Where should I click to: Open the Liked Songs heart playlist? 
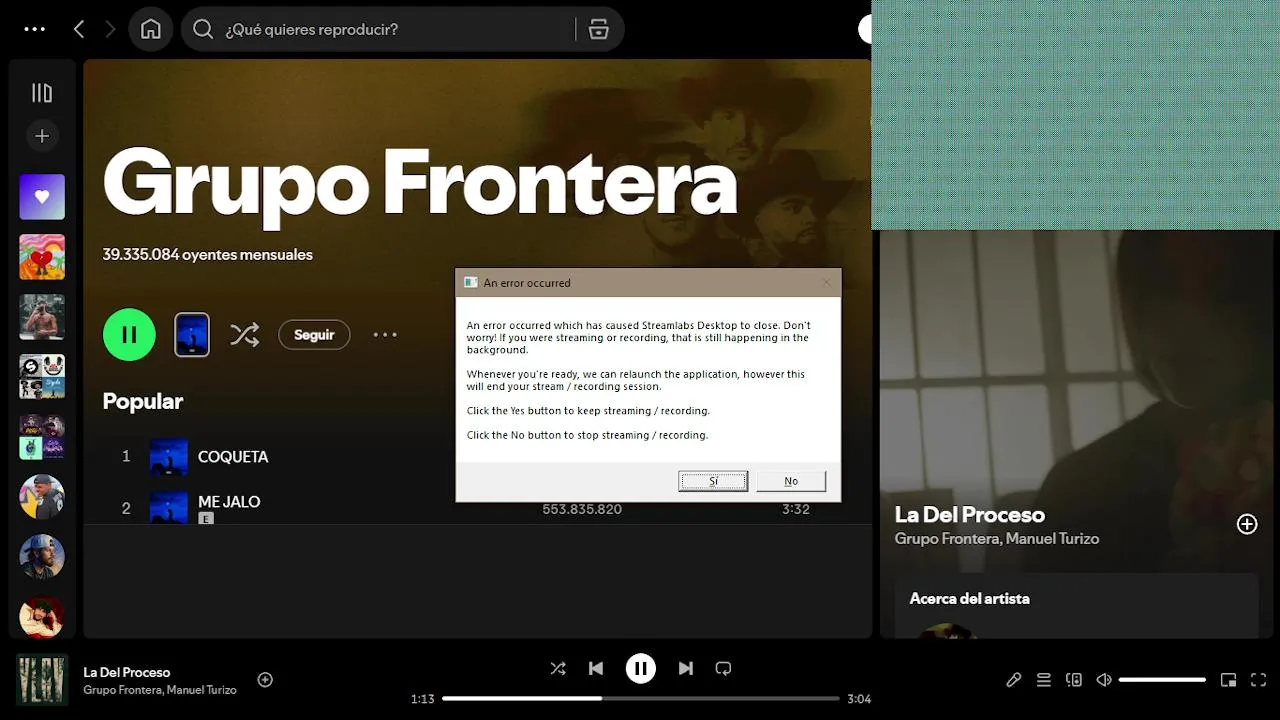pyautogui.click(x=42, y=197)
